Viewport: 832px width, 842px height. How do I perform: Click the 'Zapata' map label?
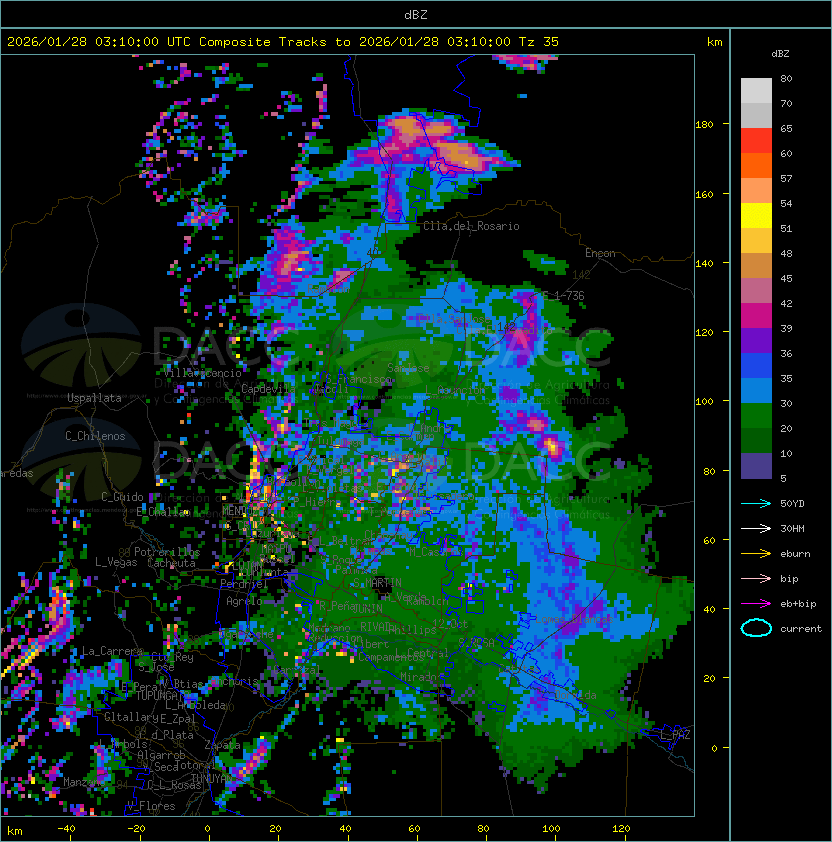point(222,745)
